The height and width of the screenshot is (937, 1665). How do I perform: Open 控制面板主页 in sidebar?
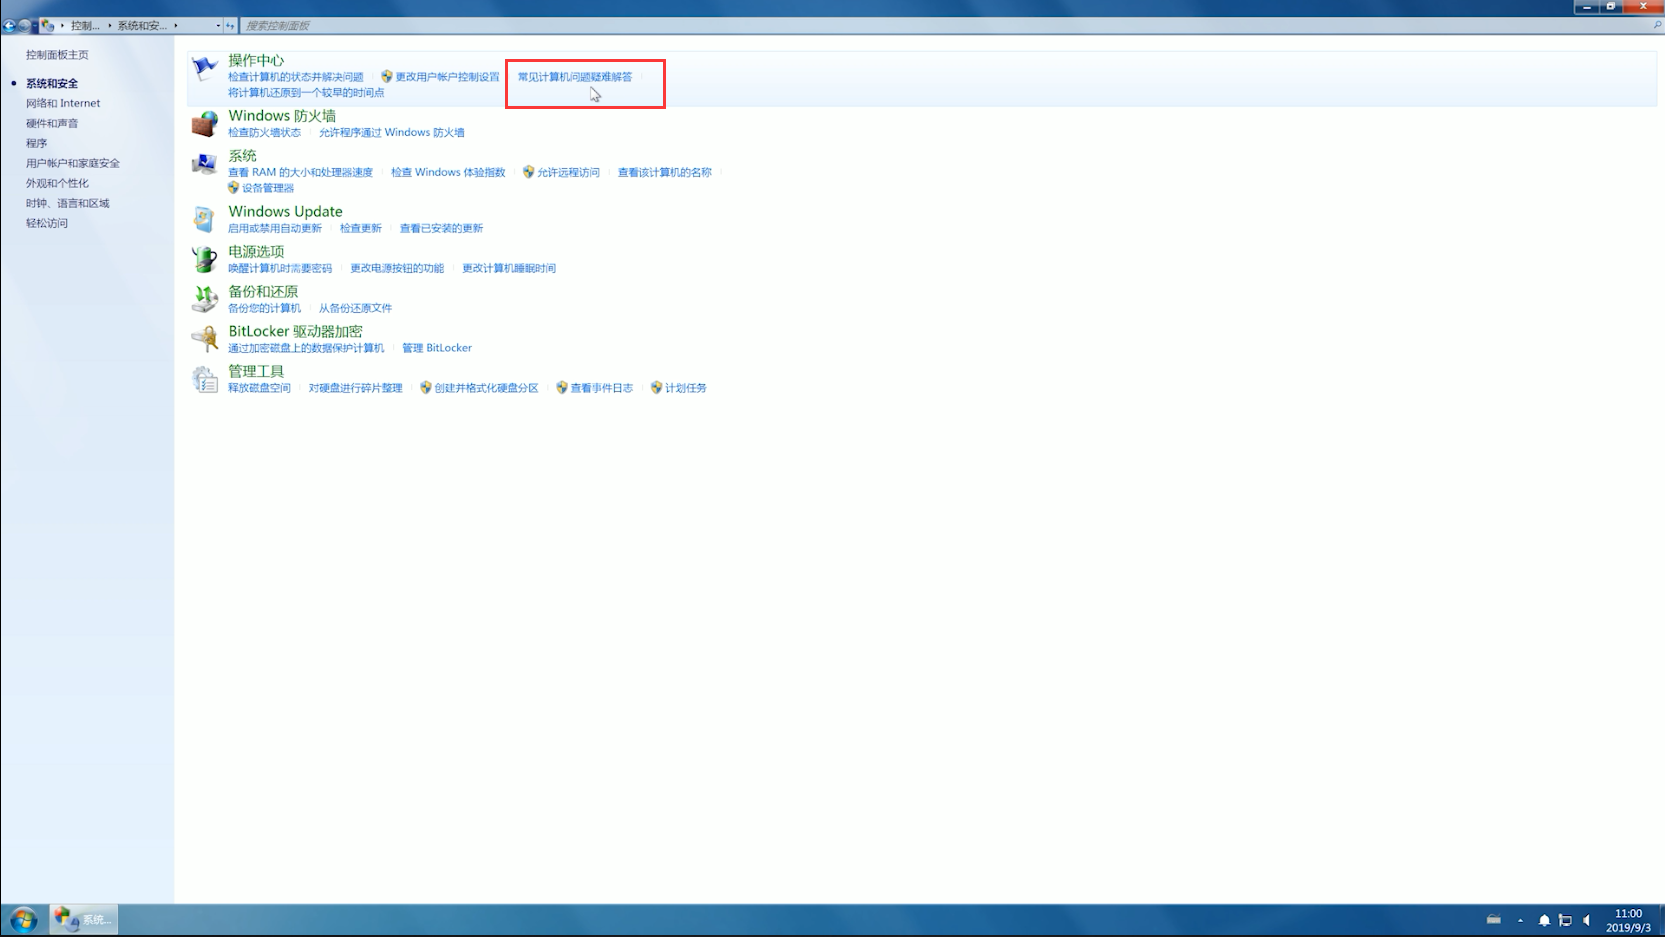[x=57, y=55]
